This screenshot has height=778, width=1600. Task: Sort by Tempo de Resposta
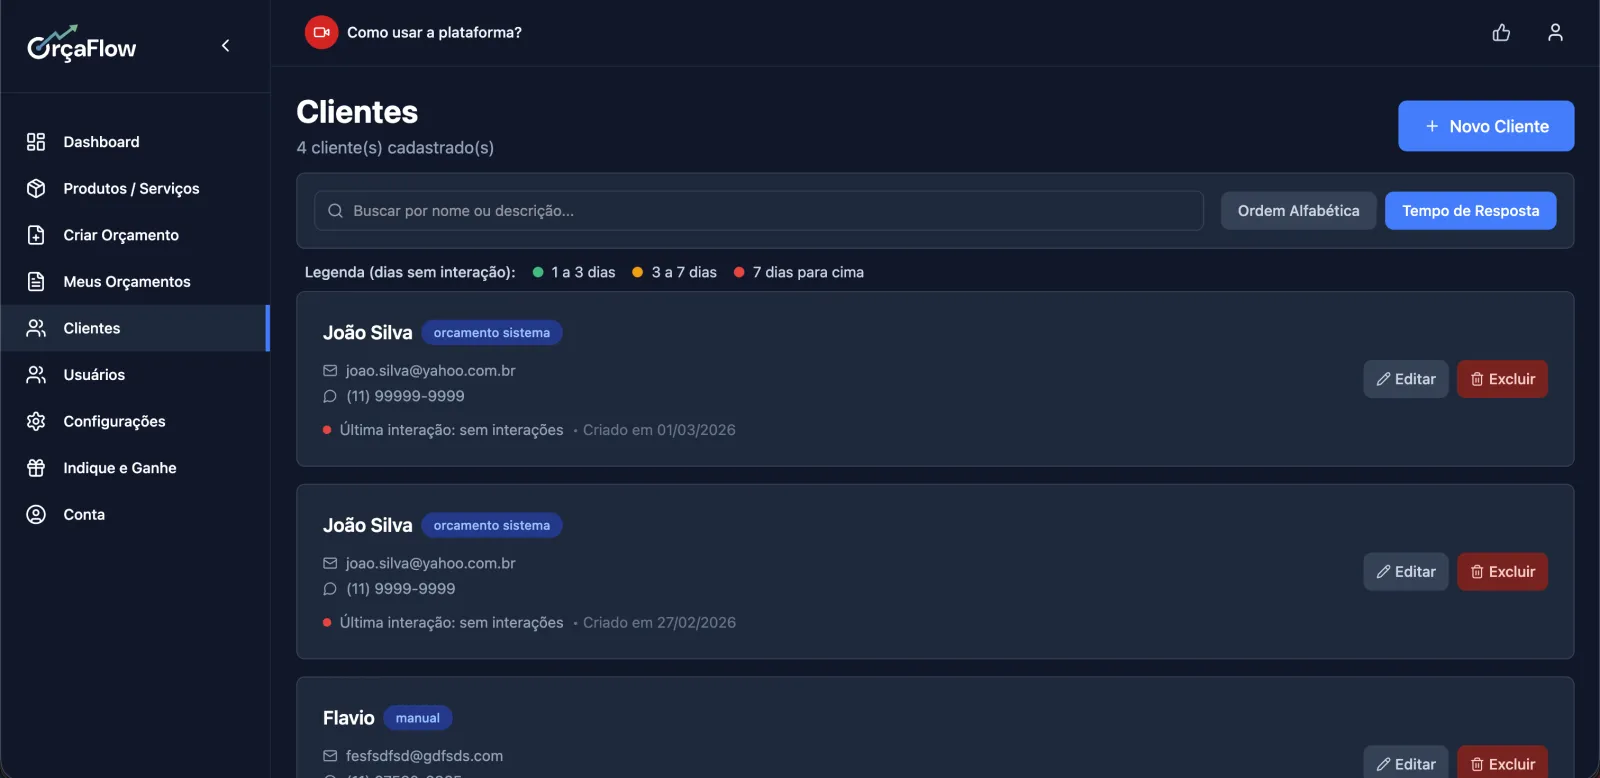pyautogui.click(x=1470, y=211)
